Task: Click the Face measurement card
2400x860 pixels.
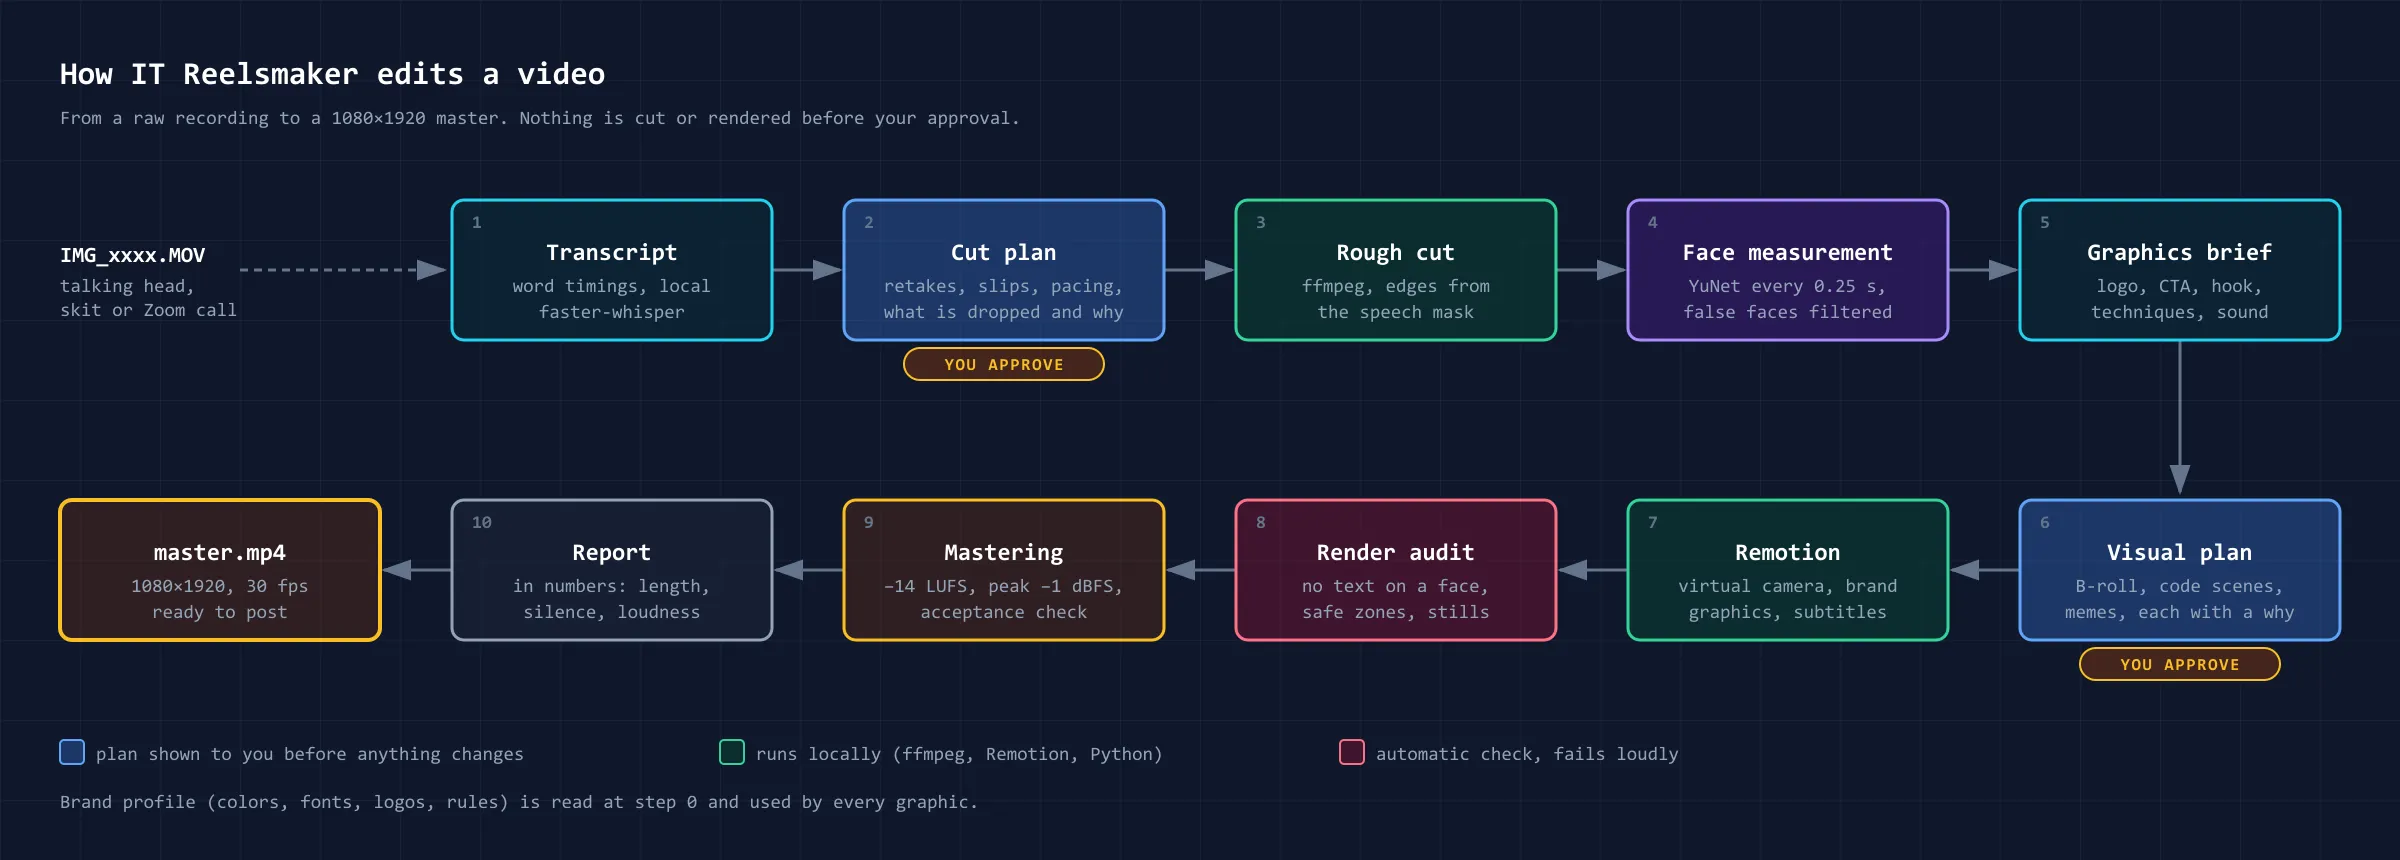Action: 1788,270
